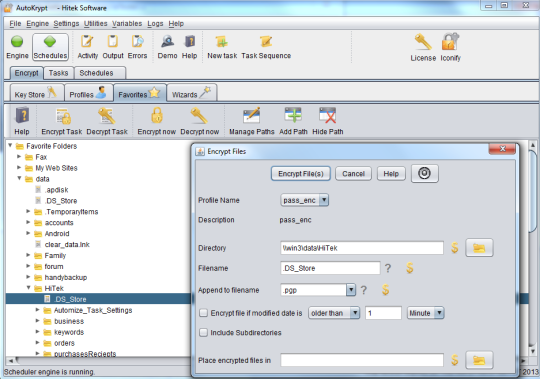Viewport: 540px width, 379px height.
Task: Launch the Demo icon
Action: click(167, 42)
